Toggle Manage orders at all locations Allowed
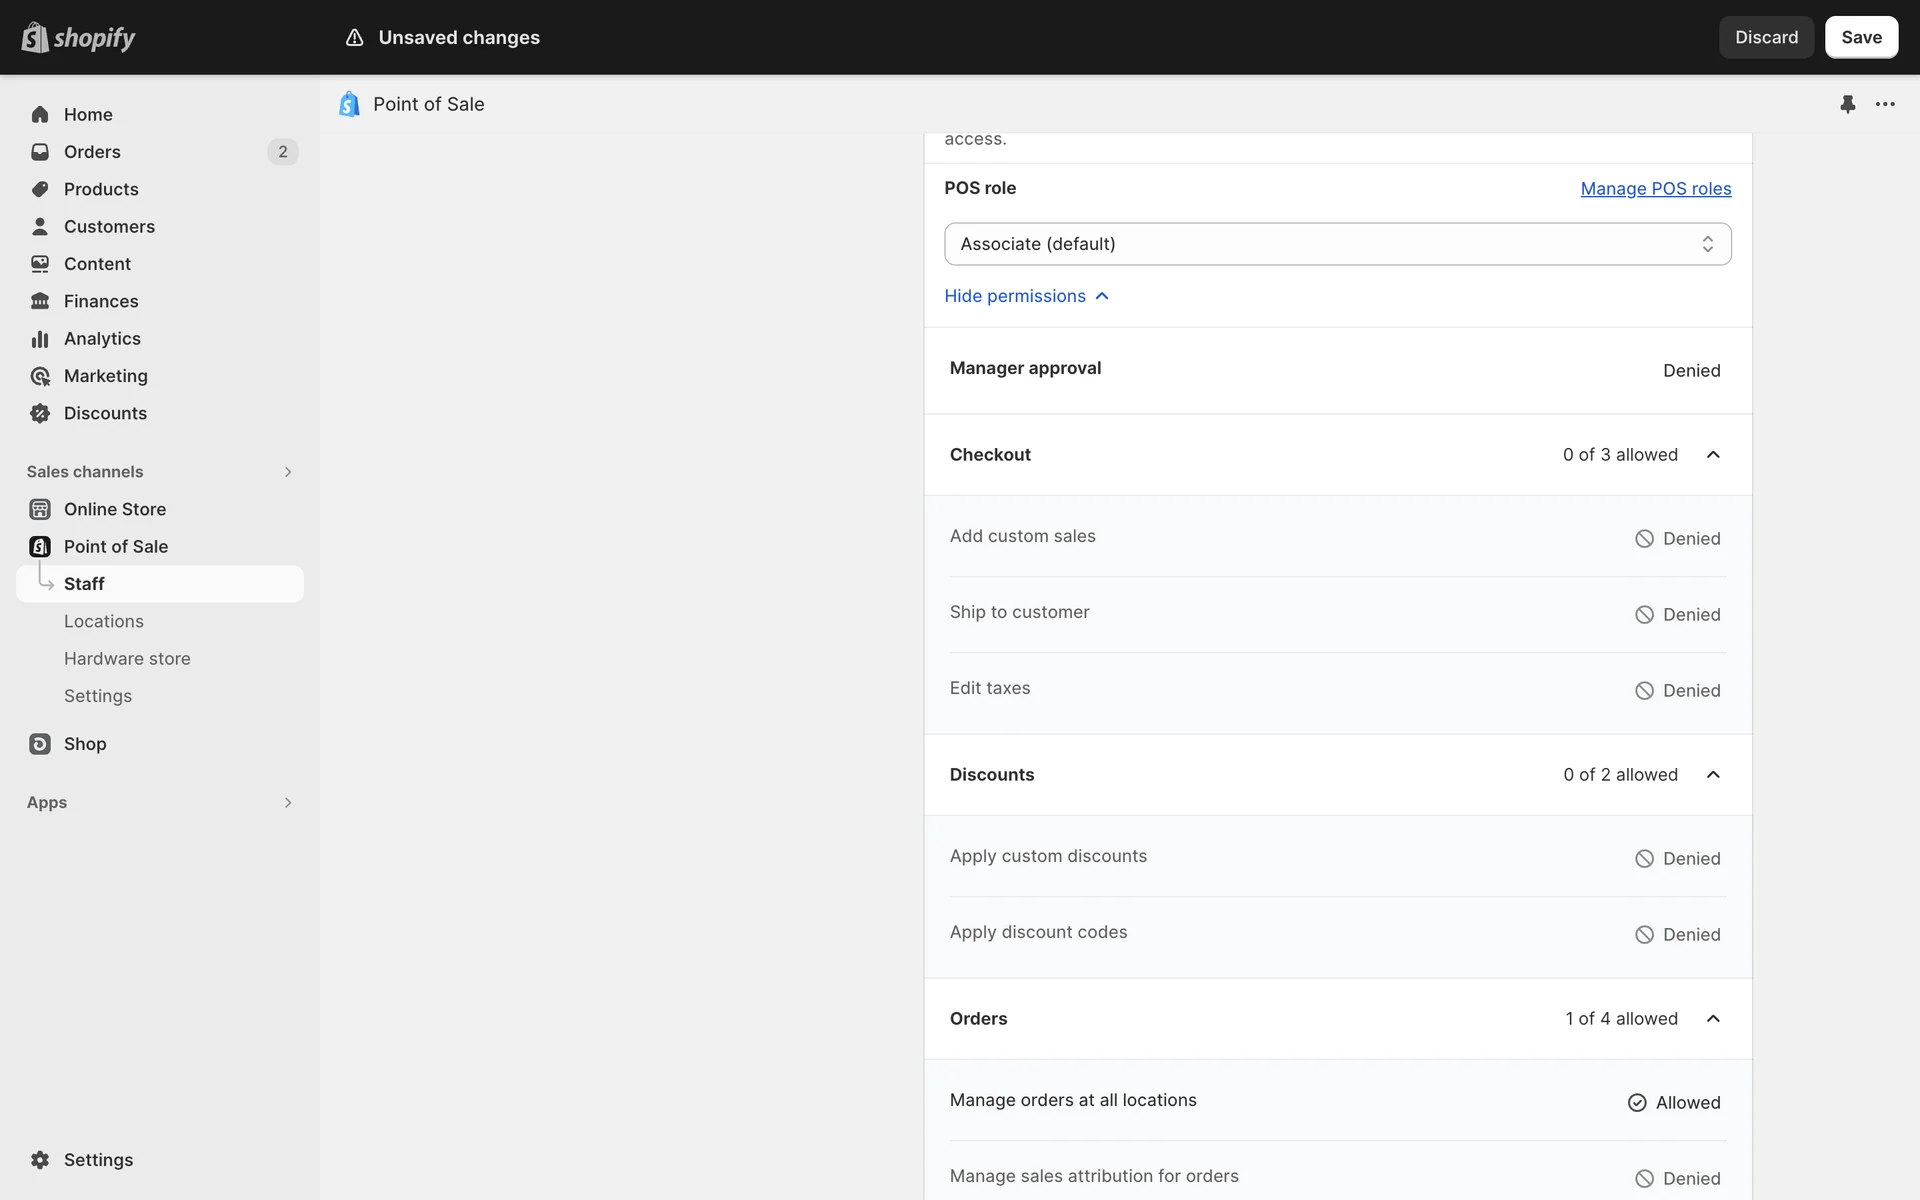This screenshot has width=1920, height=1200. 1673,1103
